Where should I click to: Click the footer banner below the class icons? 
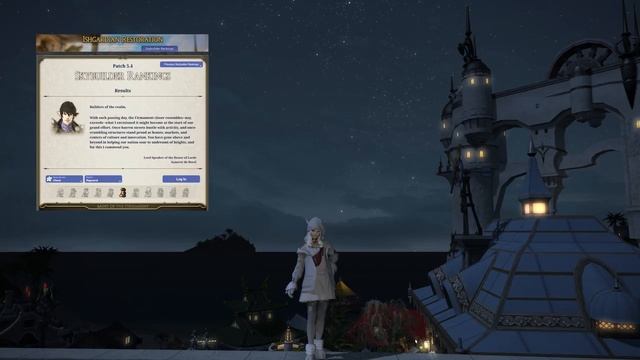tap(122, 206)
